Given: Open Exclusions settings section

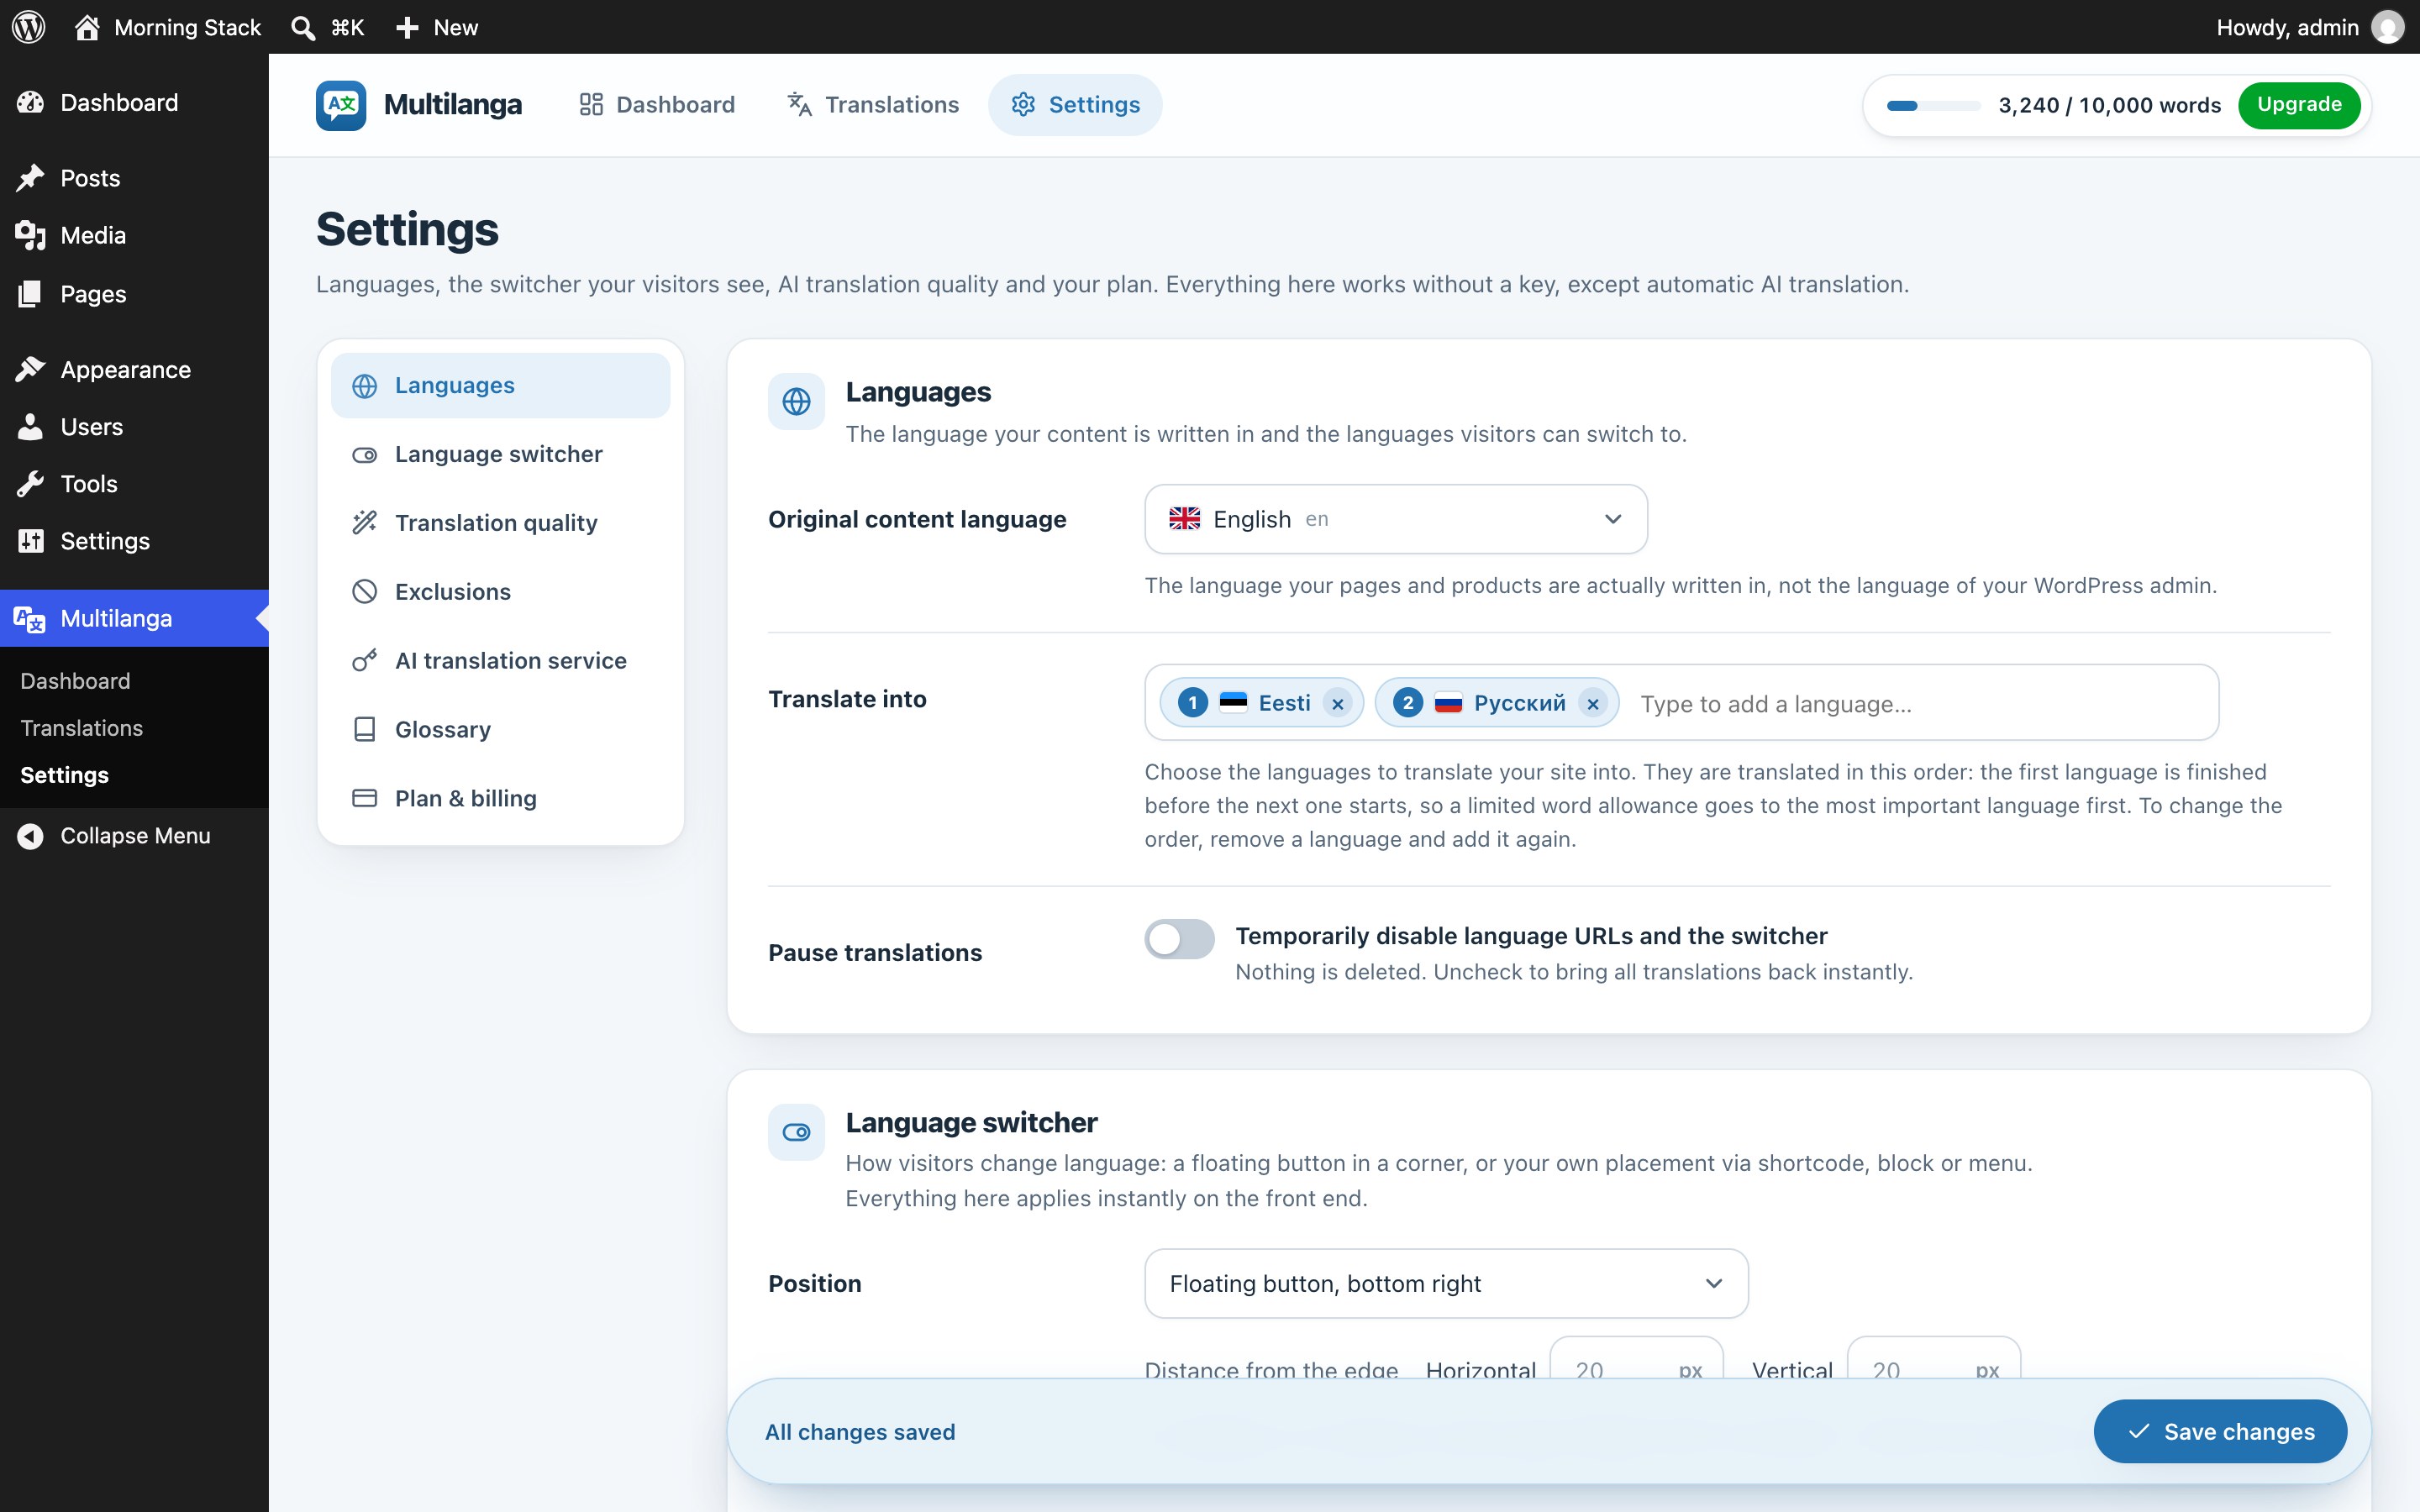Looking at the screenshot, I should coord(500,591).
